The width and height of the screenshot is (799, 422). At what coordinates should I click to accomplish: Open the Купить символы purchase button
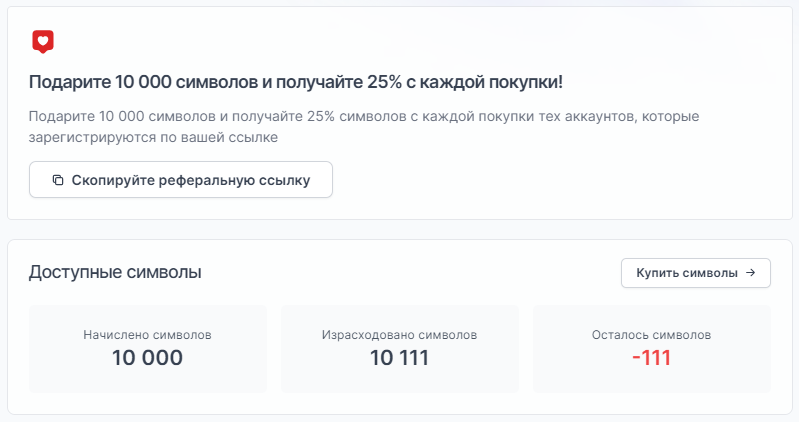pos(695,273)
